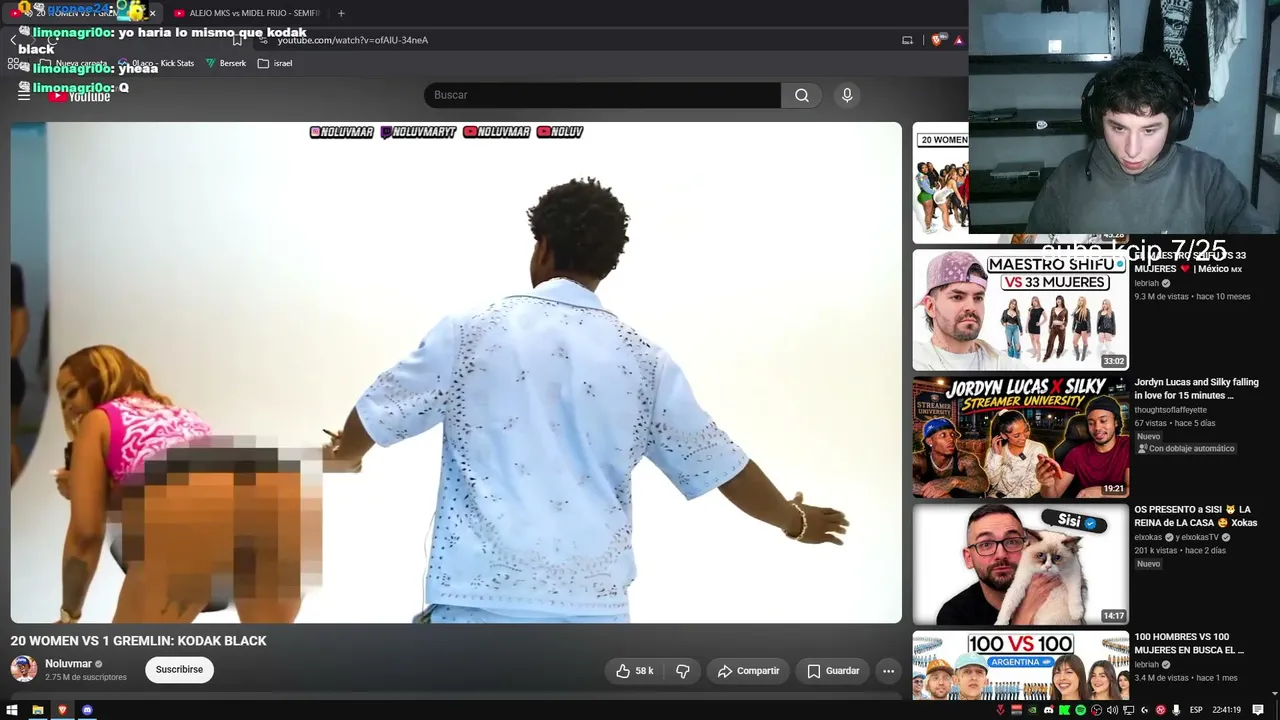Visit the thoughtsoflaffeyette channel
Image resolution: width=1280 pixels, height=720 pixels.
(x=1170, y=410)
